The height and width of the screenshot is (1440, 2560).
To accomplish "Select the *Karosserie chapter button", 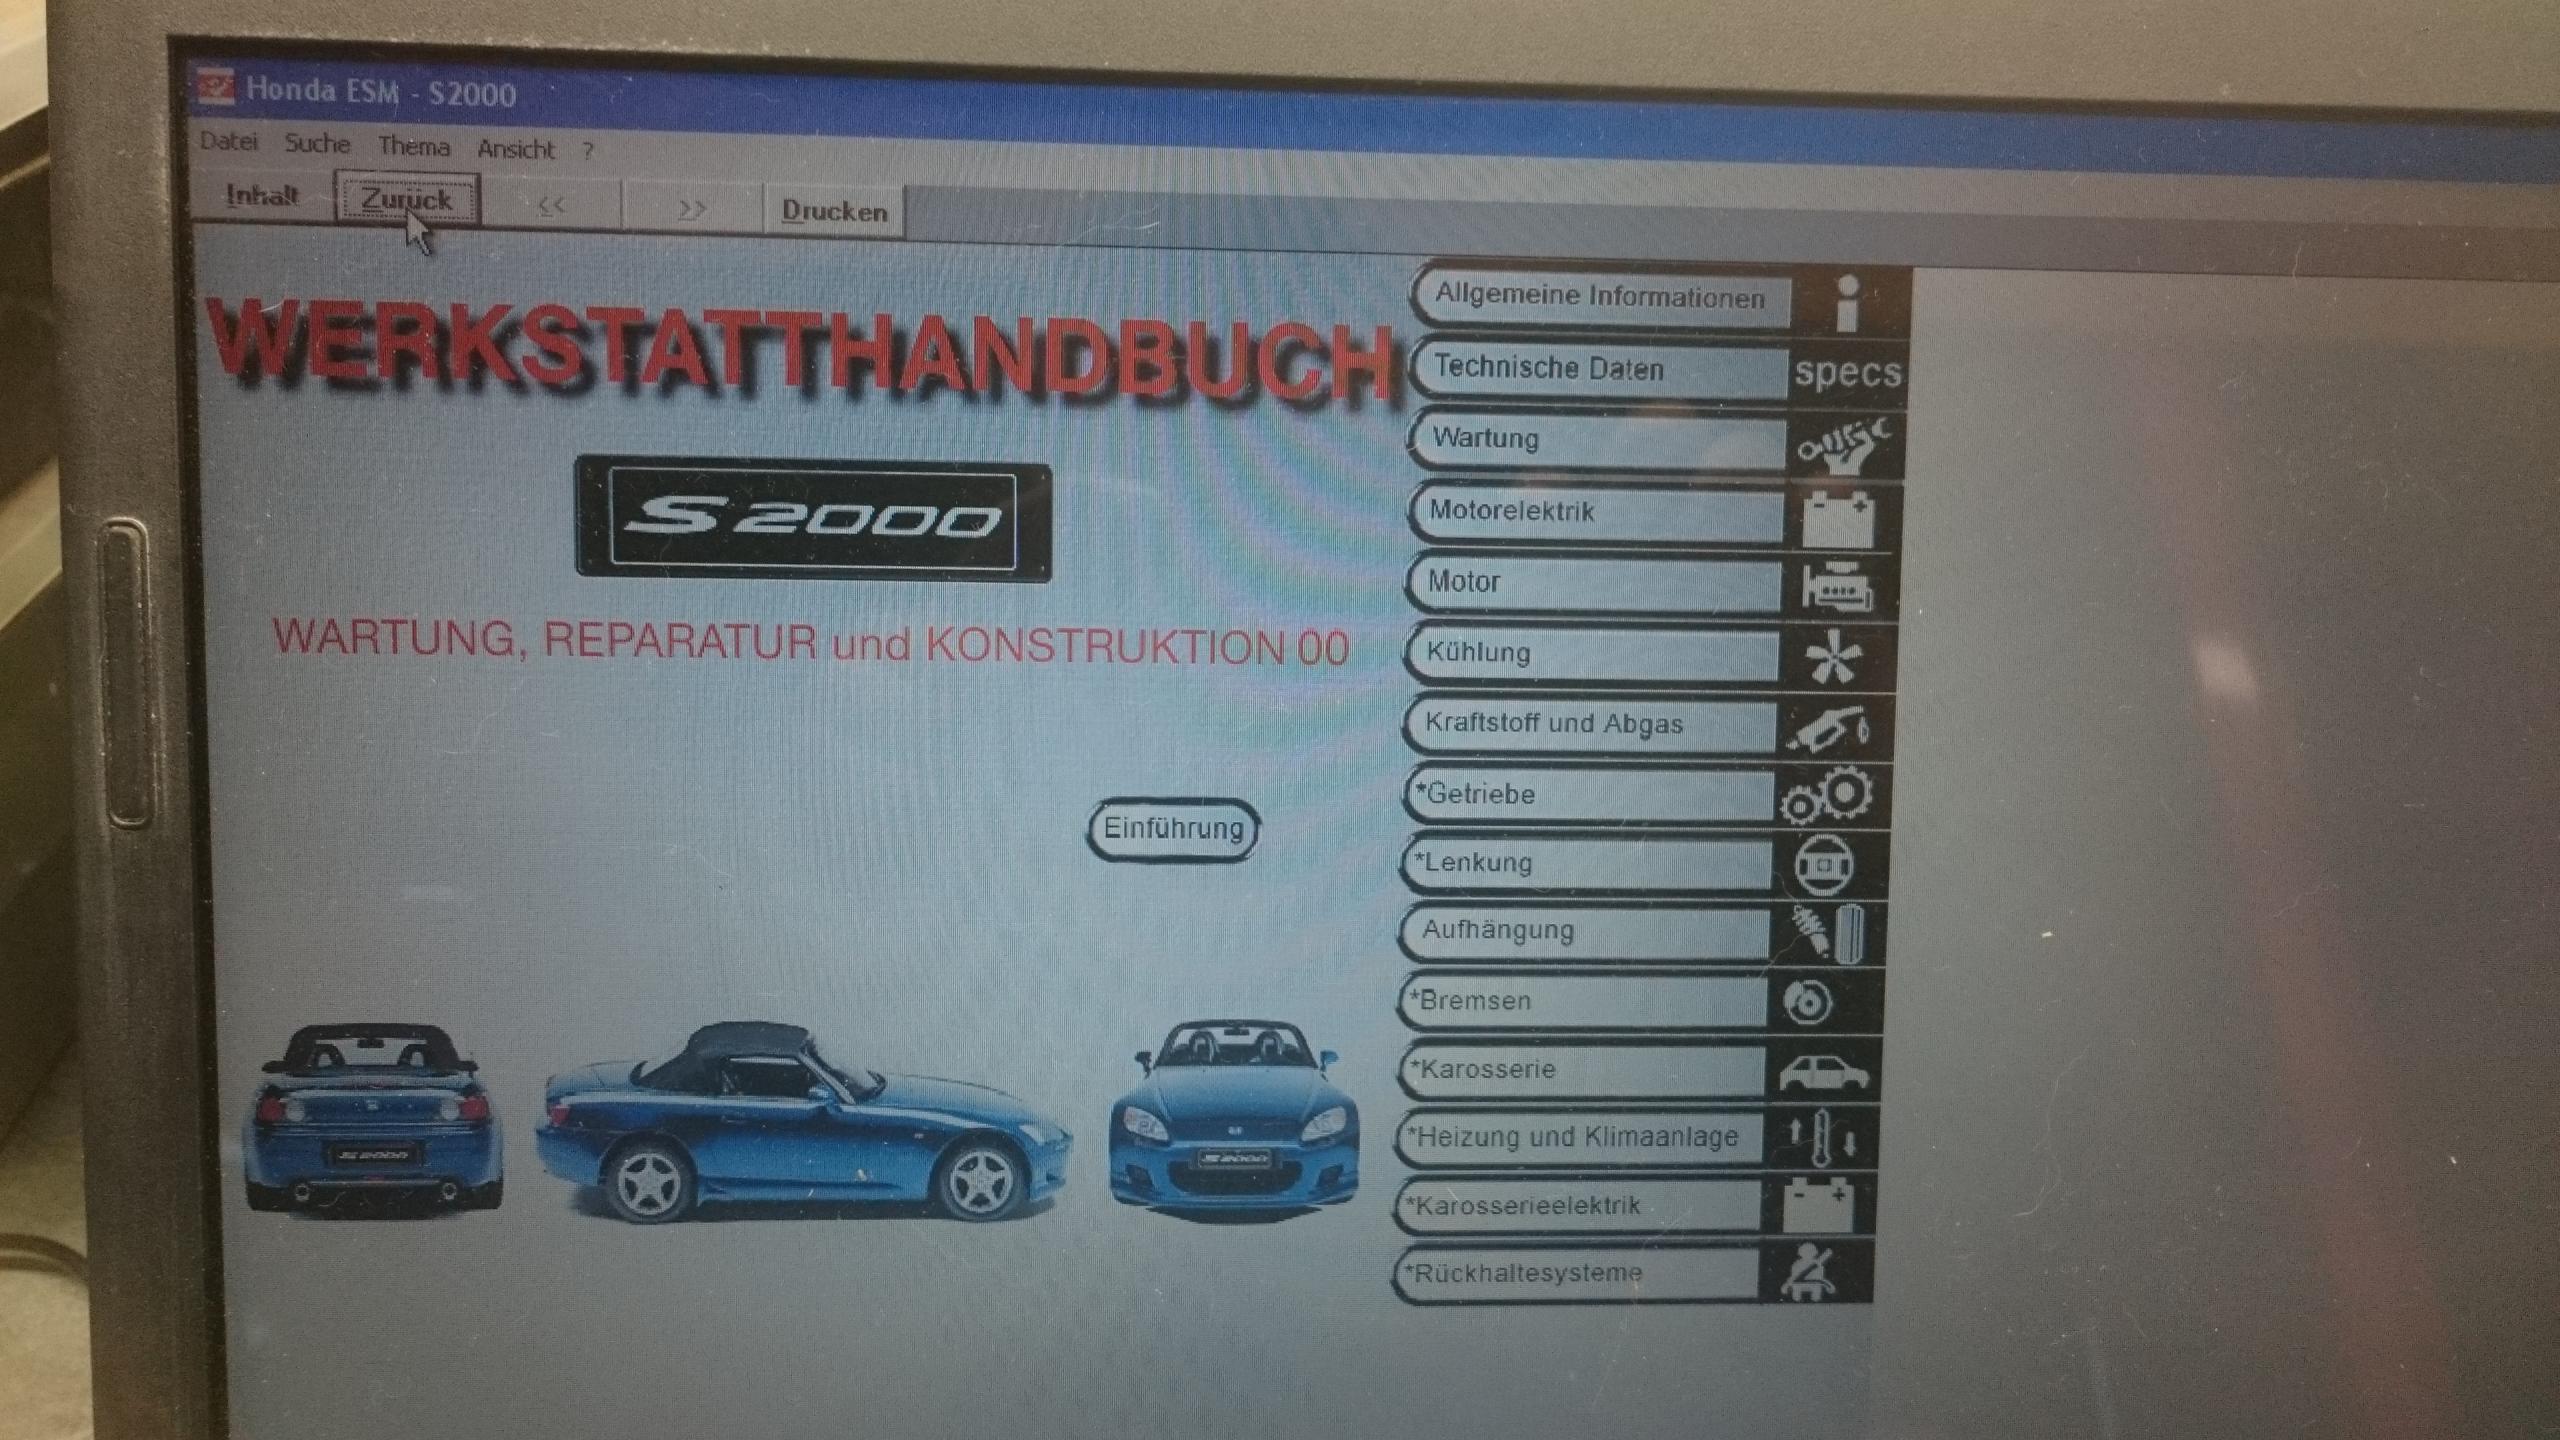I will point(1580,1069).
